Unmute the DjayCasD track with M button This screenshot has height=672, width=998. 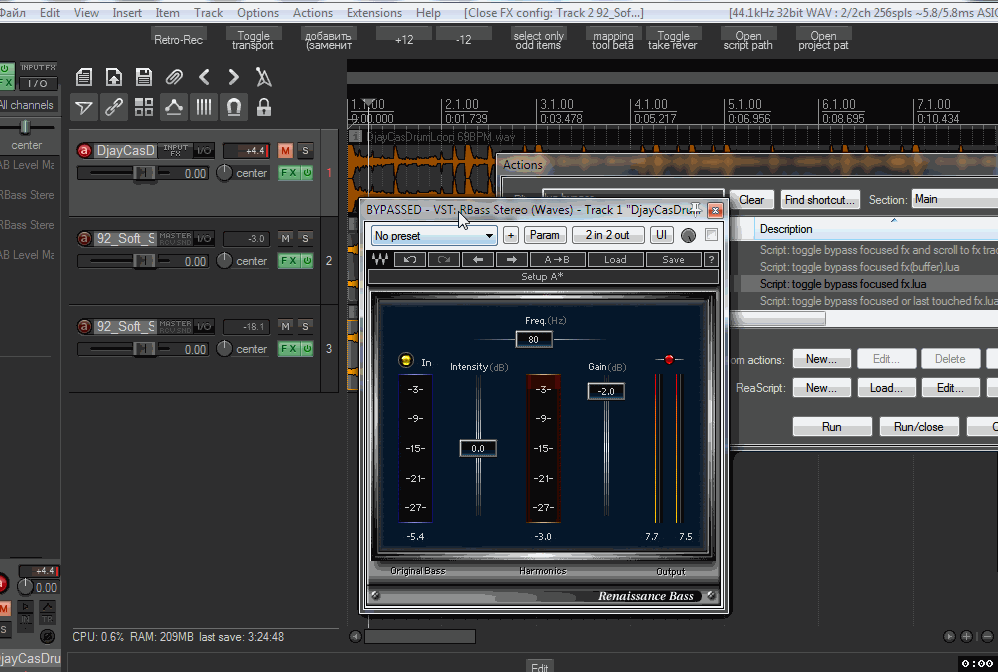click(x=285, y=151)
